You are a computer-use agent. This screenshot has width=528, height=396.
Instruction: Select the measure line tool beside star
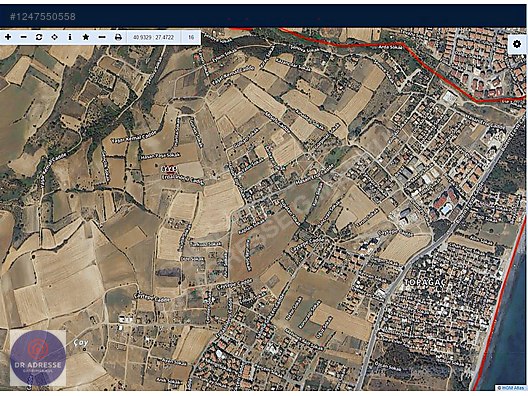pos(102,37)
